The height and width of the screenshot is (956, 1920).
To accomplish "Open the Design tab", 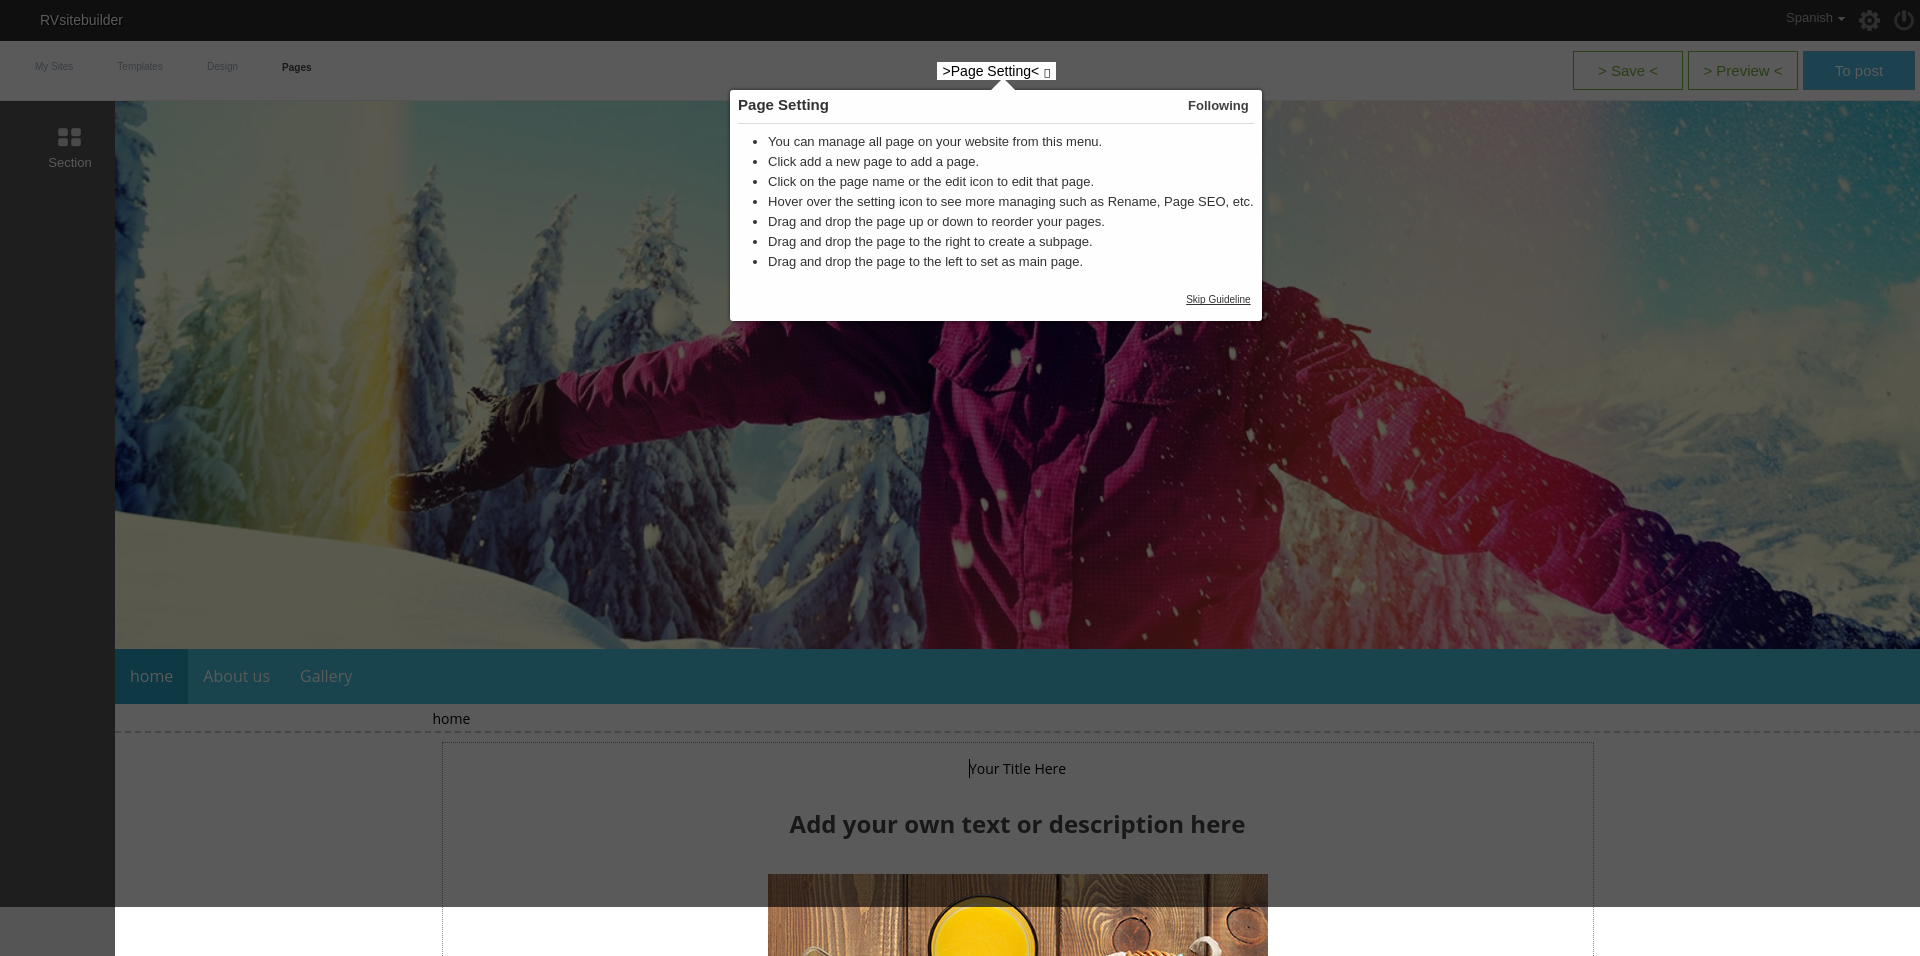I will click(x=222, y=66).
